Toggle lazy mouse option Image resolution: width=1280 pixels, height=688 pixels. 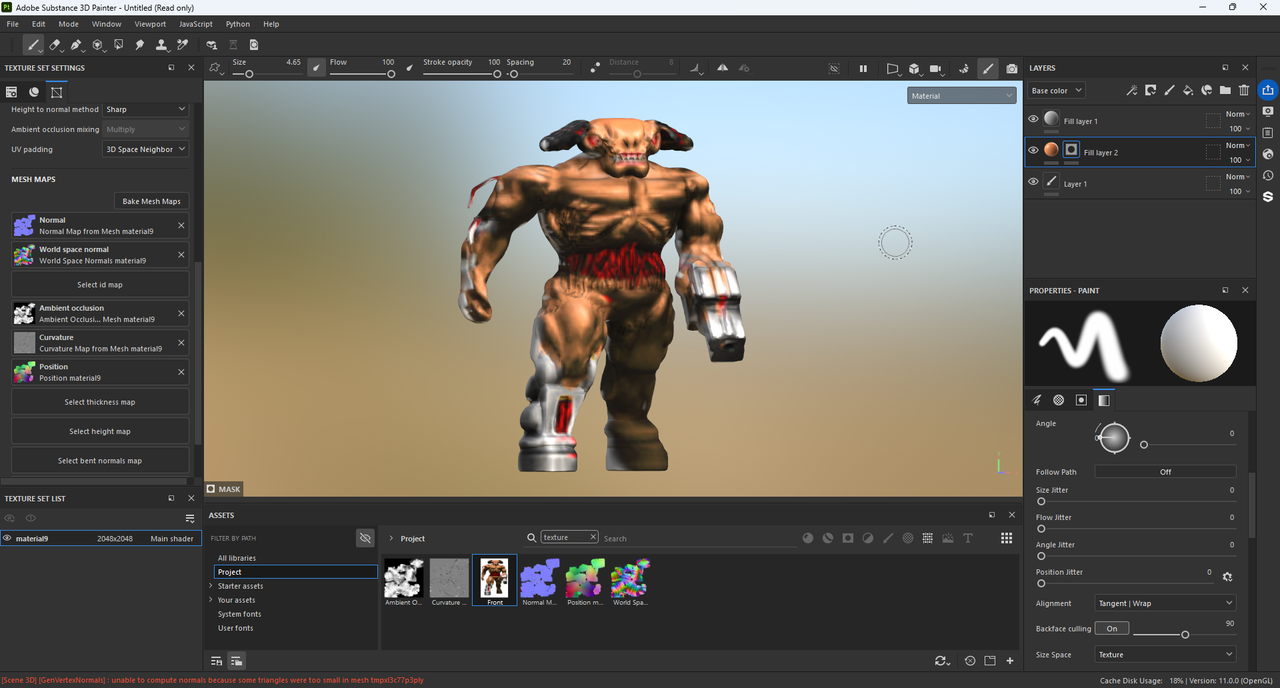click(x=595, y=68)
